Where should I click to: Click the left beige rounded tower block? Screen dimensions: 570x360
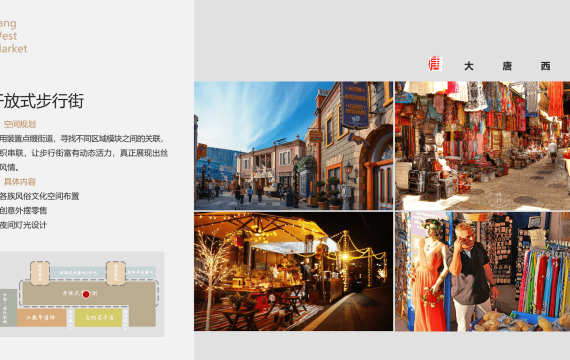[40, 273]
